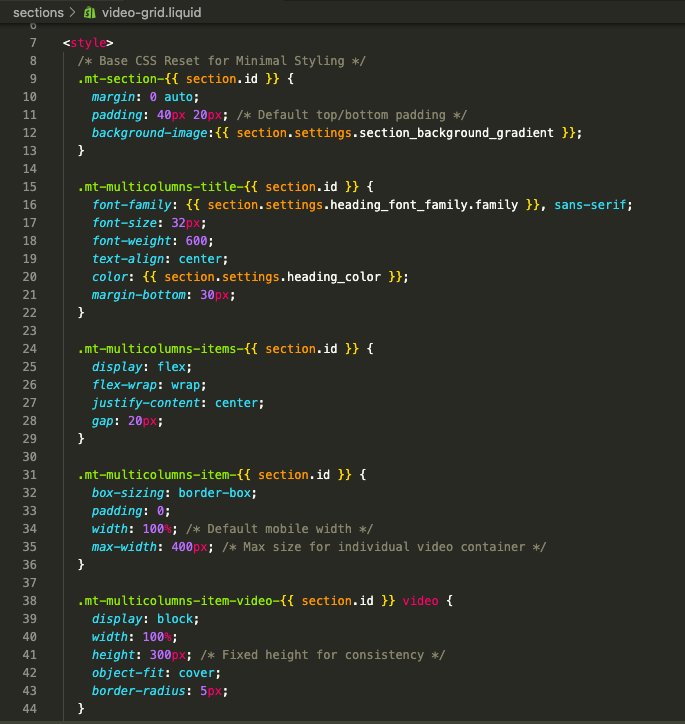Click closing brace on line 13
The height and width of the screenshot is (724, 685).
pyautogui.click(x=81, y=151)
